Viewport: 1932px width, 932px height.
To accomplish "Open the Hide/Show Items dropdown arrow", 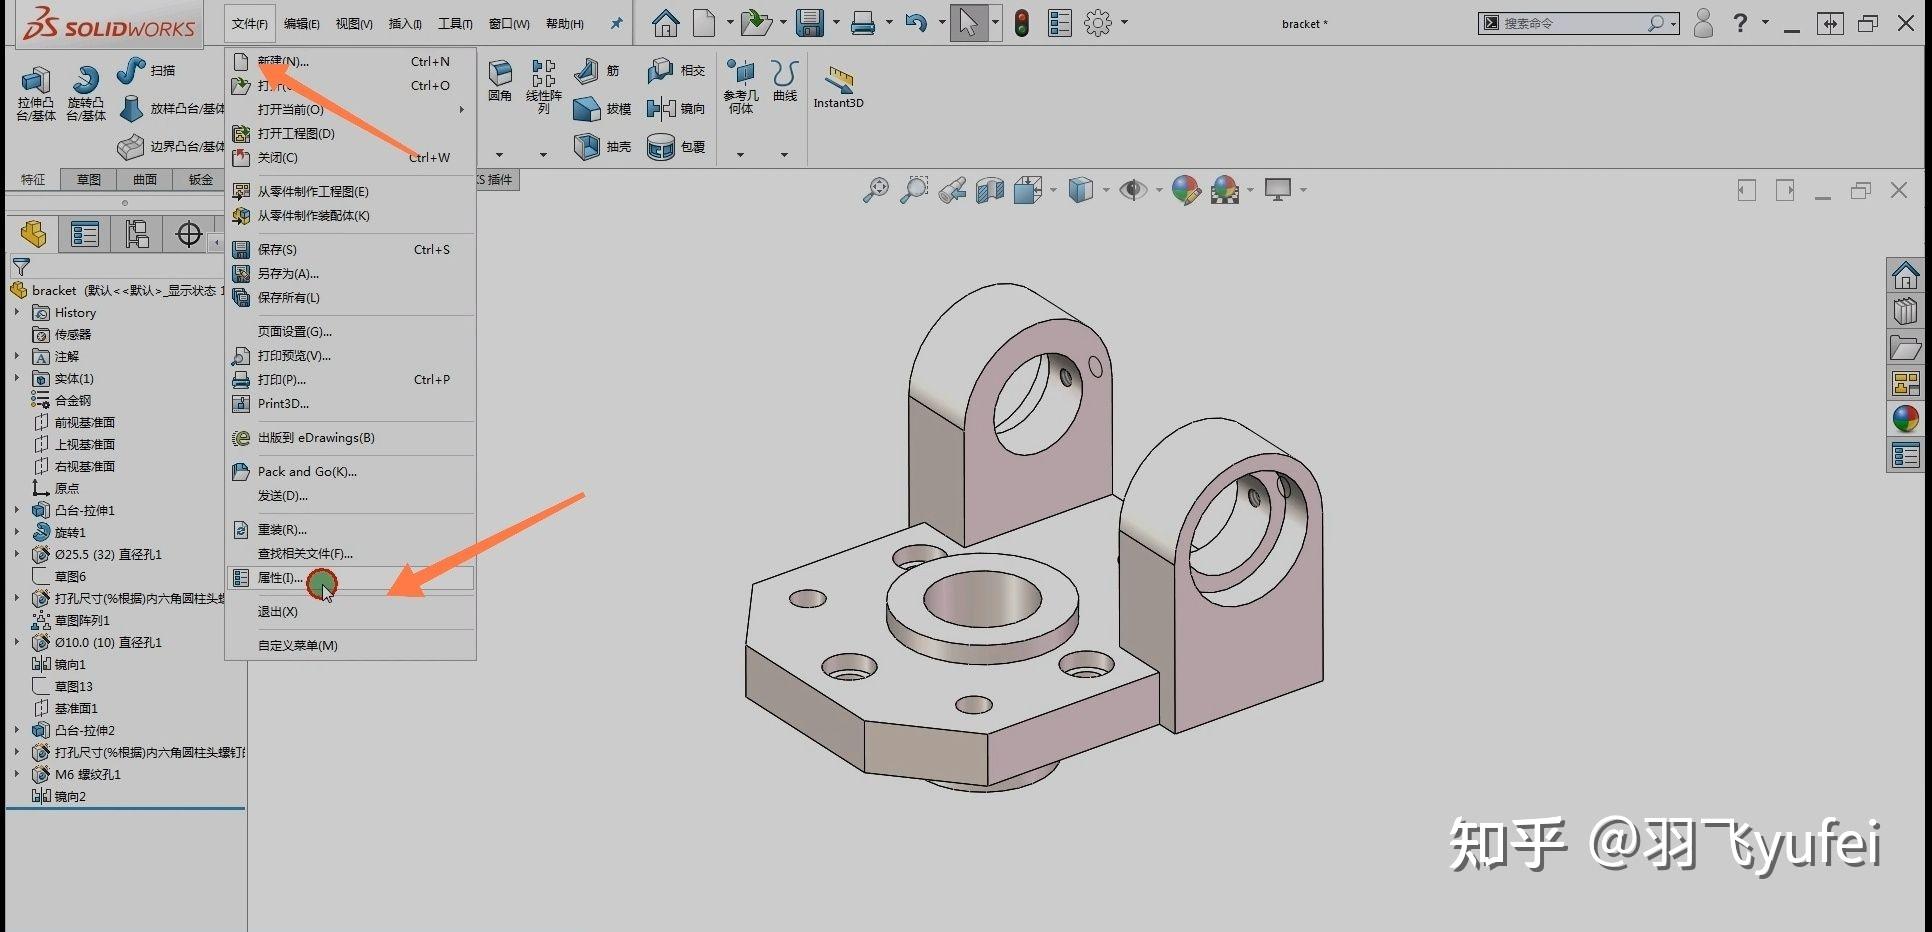I will [x=1159, y=190].
